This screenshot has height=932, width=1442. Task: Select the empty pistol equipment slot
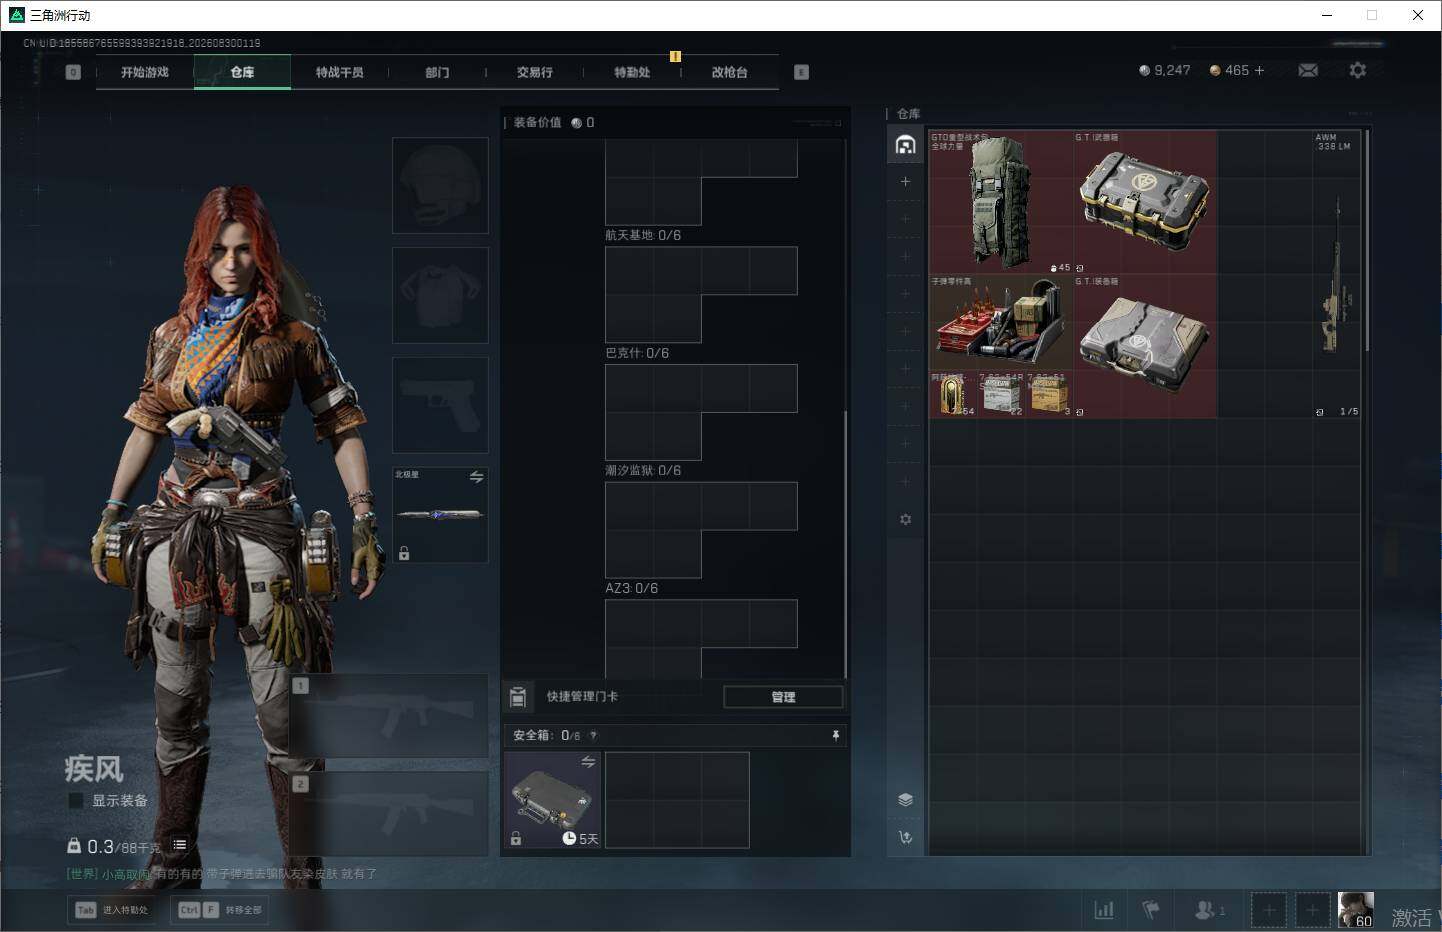click(440, 405)
